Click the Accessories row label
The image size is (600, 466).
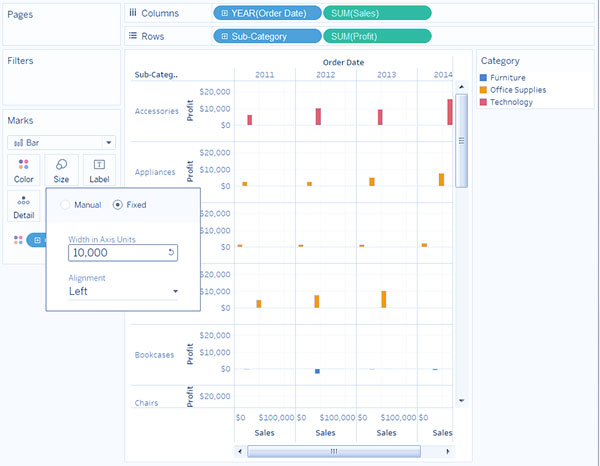click(x=157, y=111)
